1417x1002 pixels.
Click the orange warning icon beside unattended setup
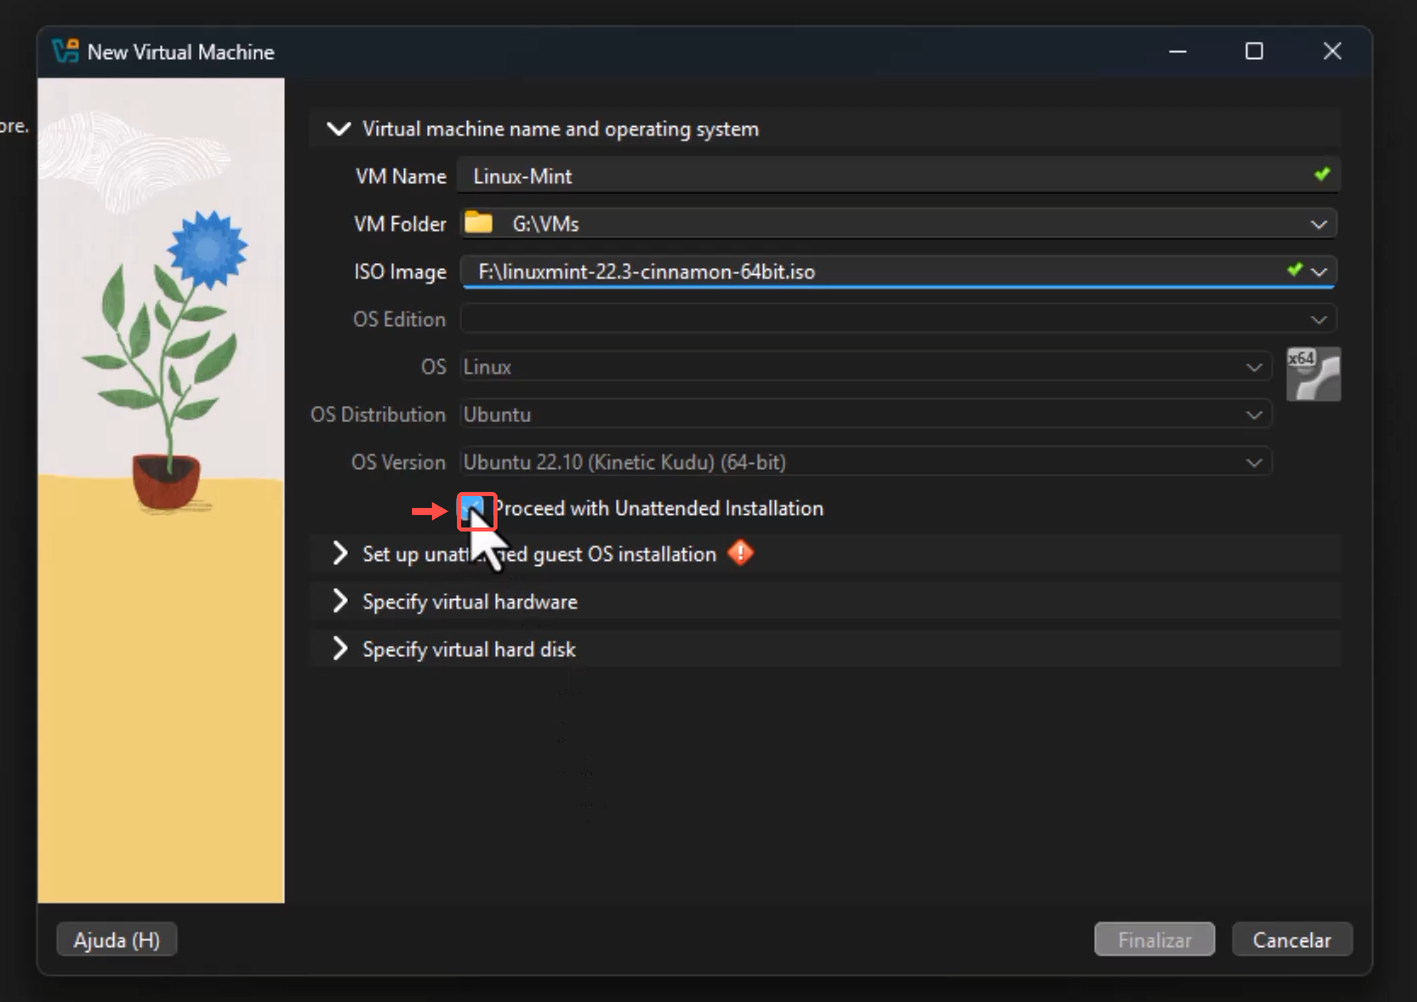coord(741,552)
